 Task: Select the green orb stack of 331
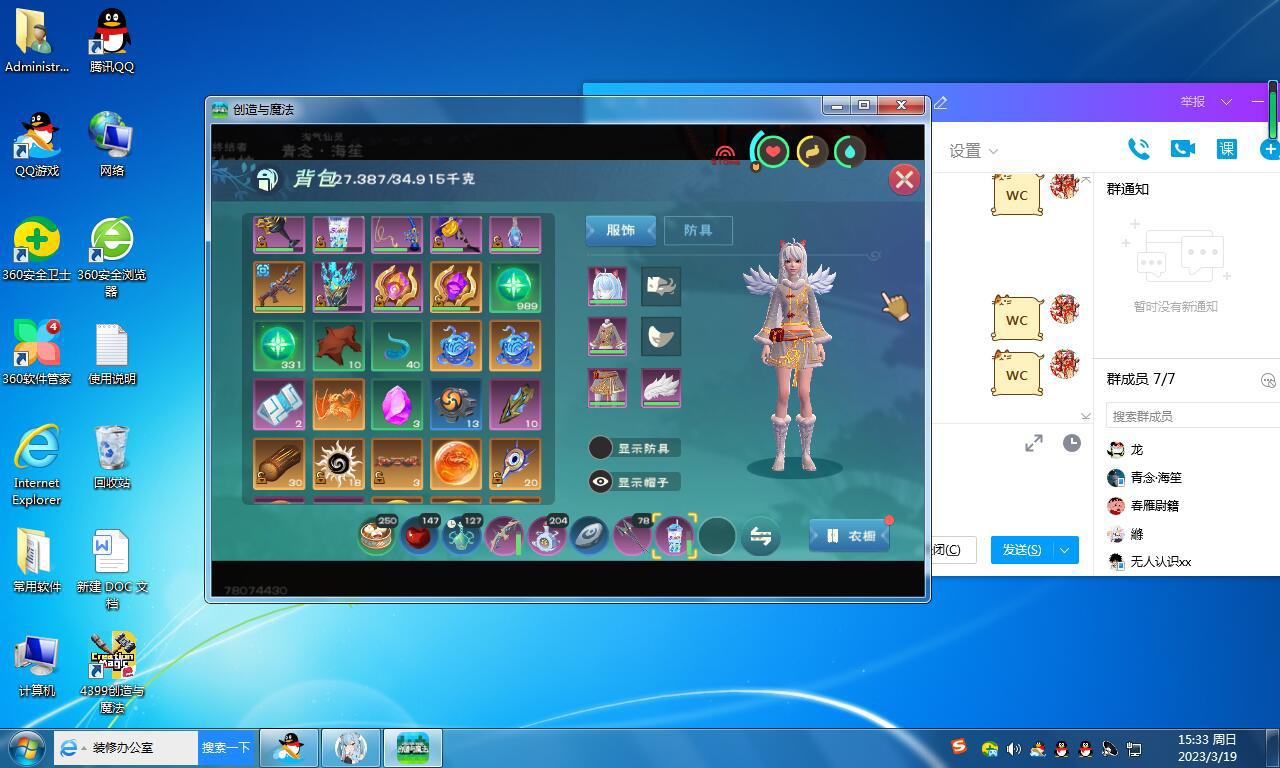[279, 346]
